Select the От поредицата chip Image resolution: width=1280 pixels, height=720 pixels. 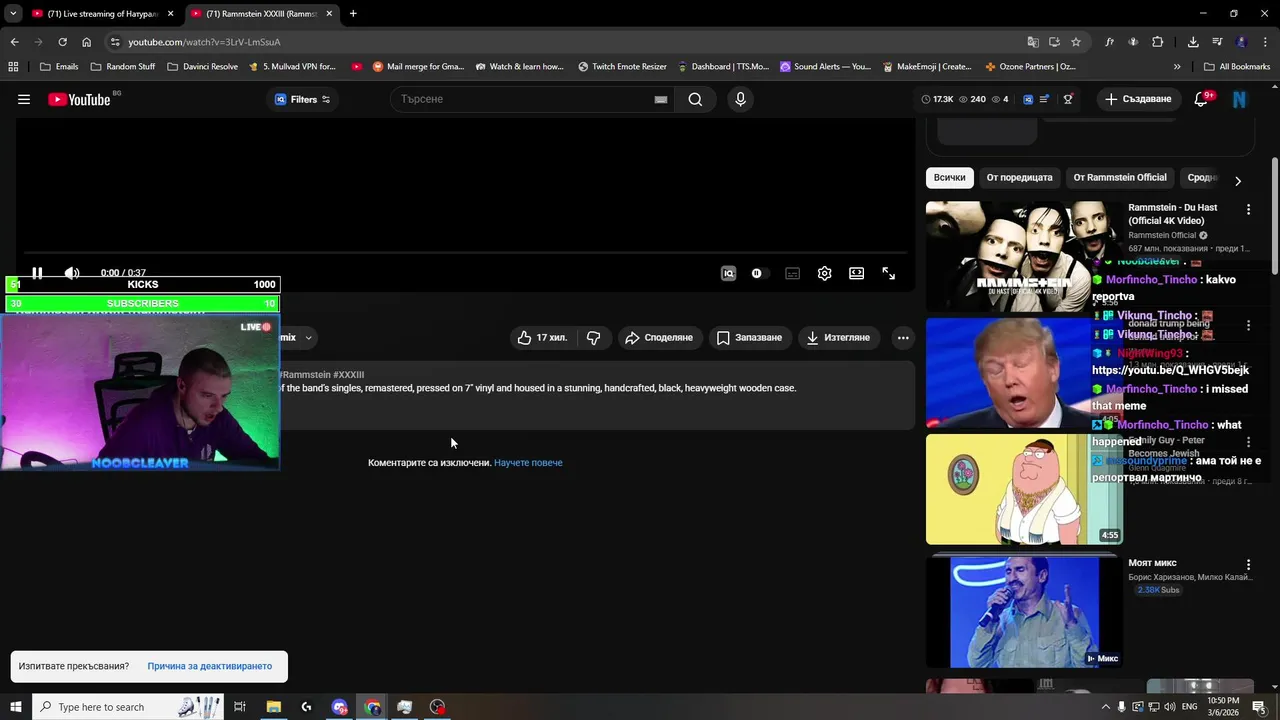tap(1019, 178)
